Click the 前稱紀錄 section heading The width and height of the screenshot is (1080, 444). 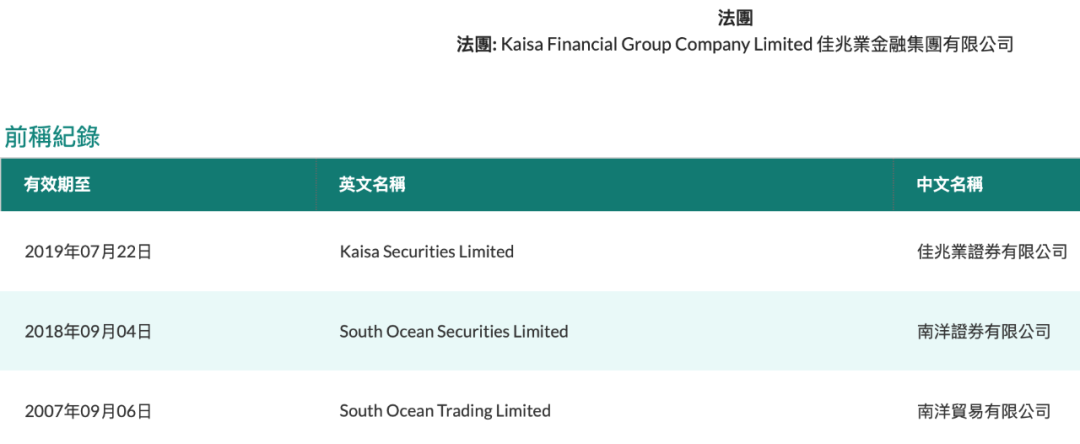pyautogui.click(x=52, y=137)
